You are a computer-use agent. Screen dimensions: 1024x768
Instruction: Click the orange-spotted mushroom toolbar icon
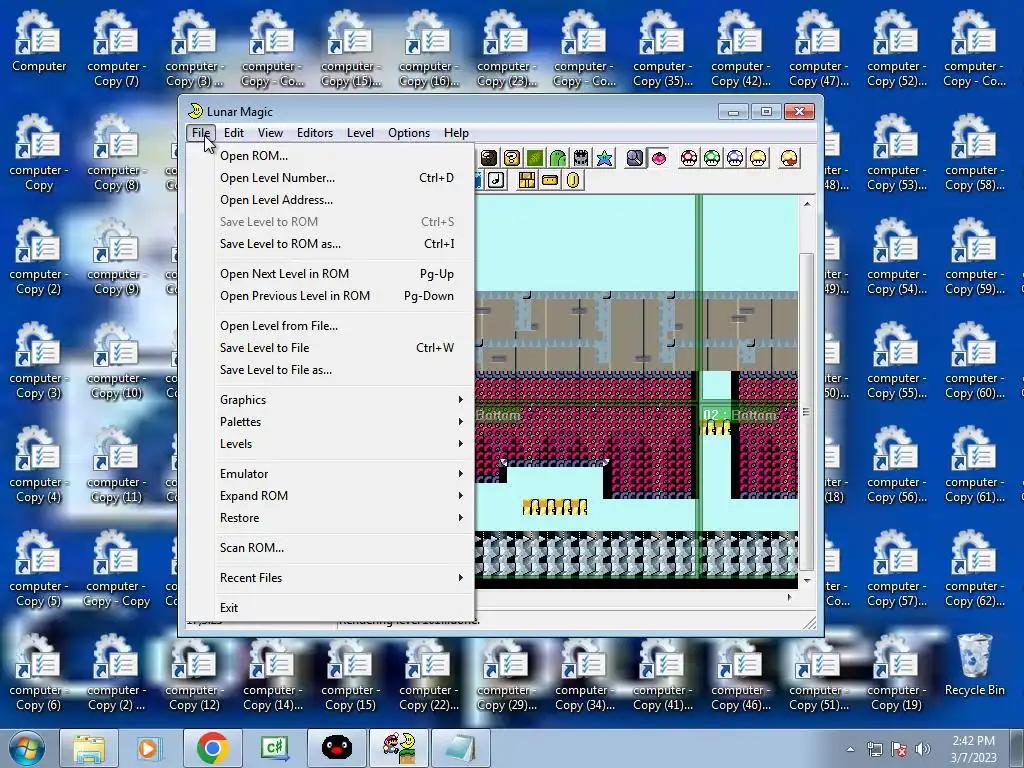pyautogui.click(x=789, y=158)
